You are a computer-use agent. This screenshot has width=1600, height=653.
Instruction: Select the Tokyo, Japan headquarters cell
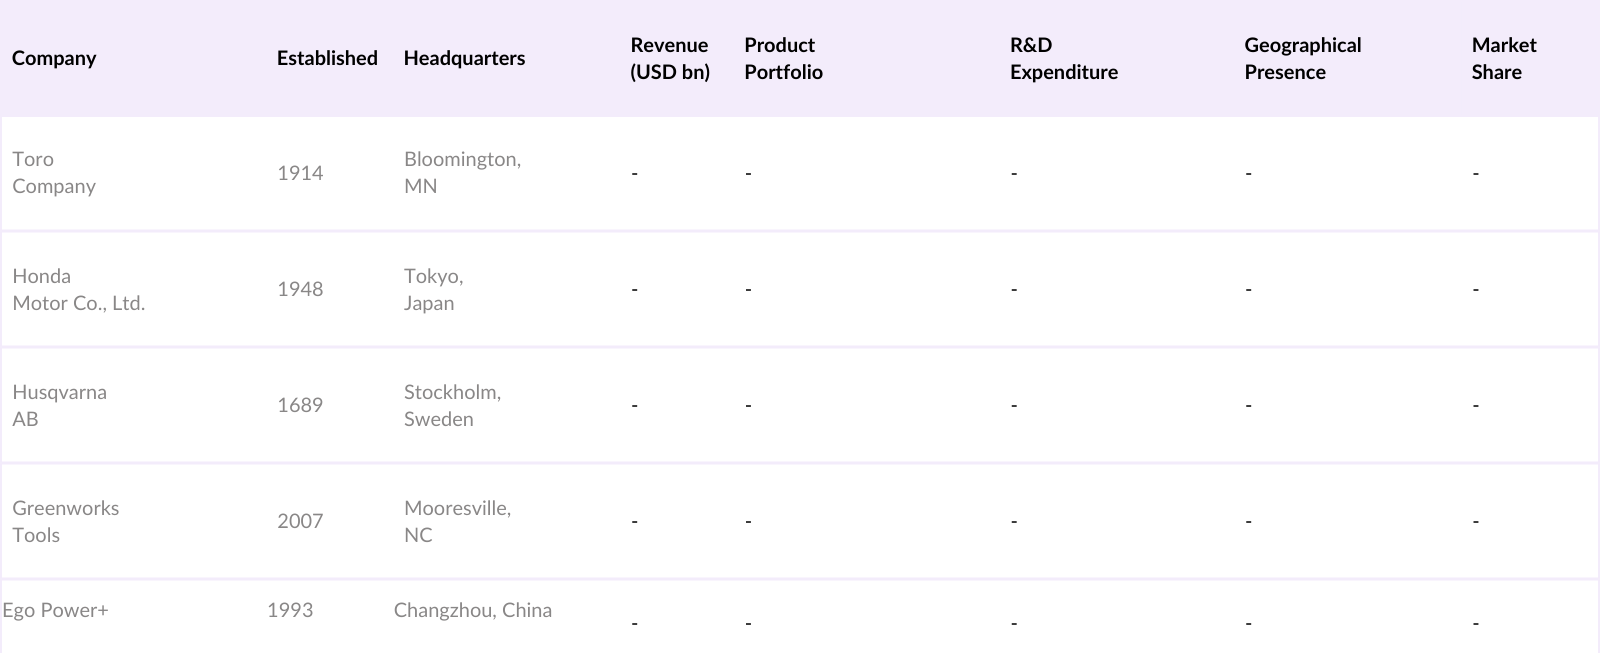433,289
